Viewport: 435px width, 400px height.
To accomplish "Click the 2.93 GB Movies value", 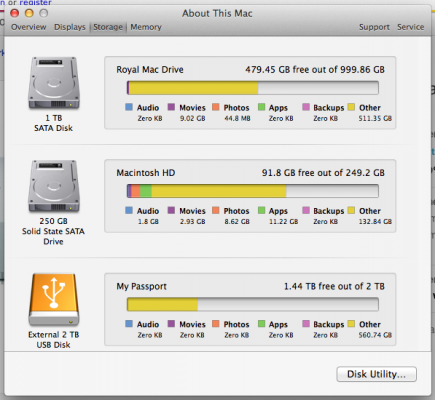I will 192,222.
